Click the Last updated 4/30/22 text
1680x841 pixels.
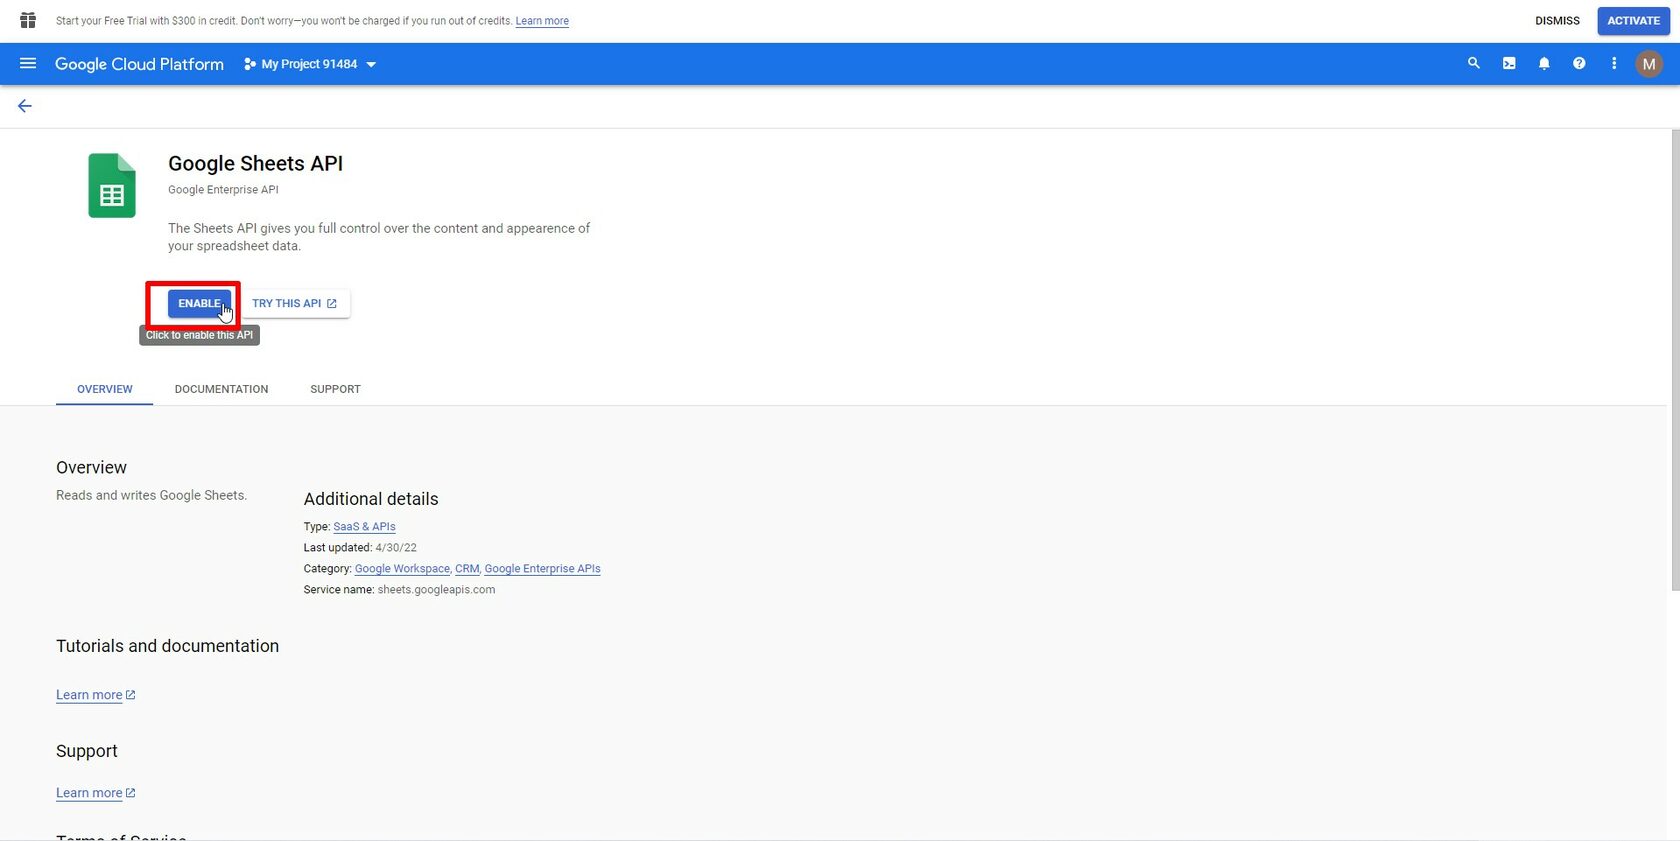[x=360, y=548]
